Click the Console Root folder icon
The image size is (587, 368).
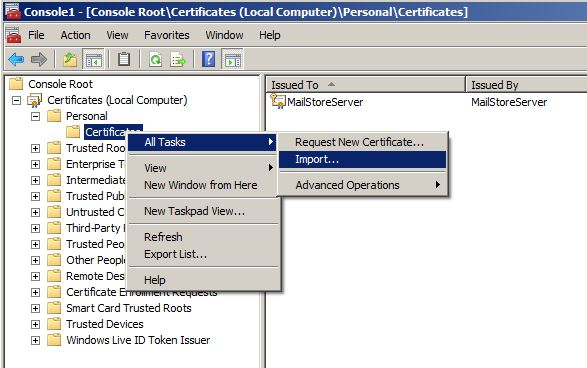click(16, 83)
